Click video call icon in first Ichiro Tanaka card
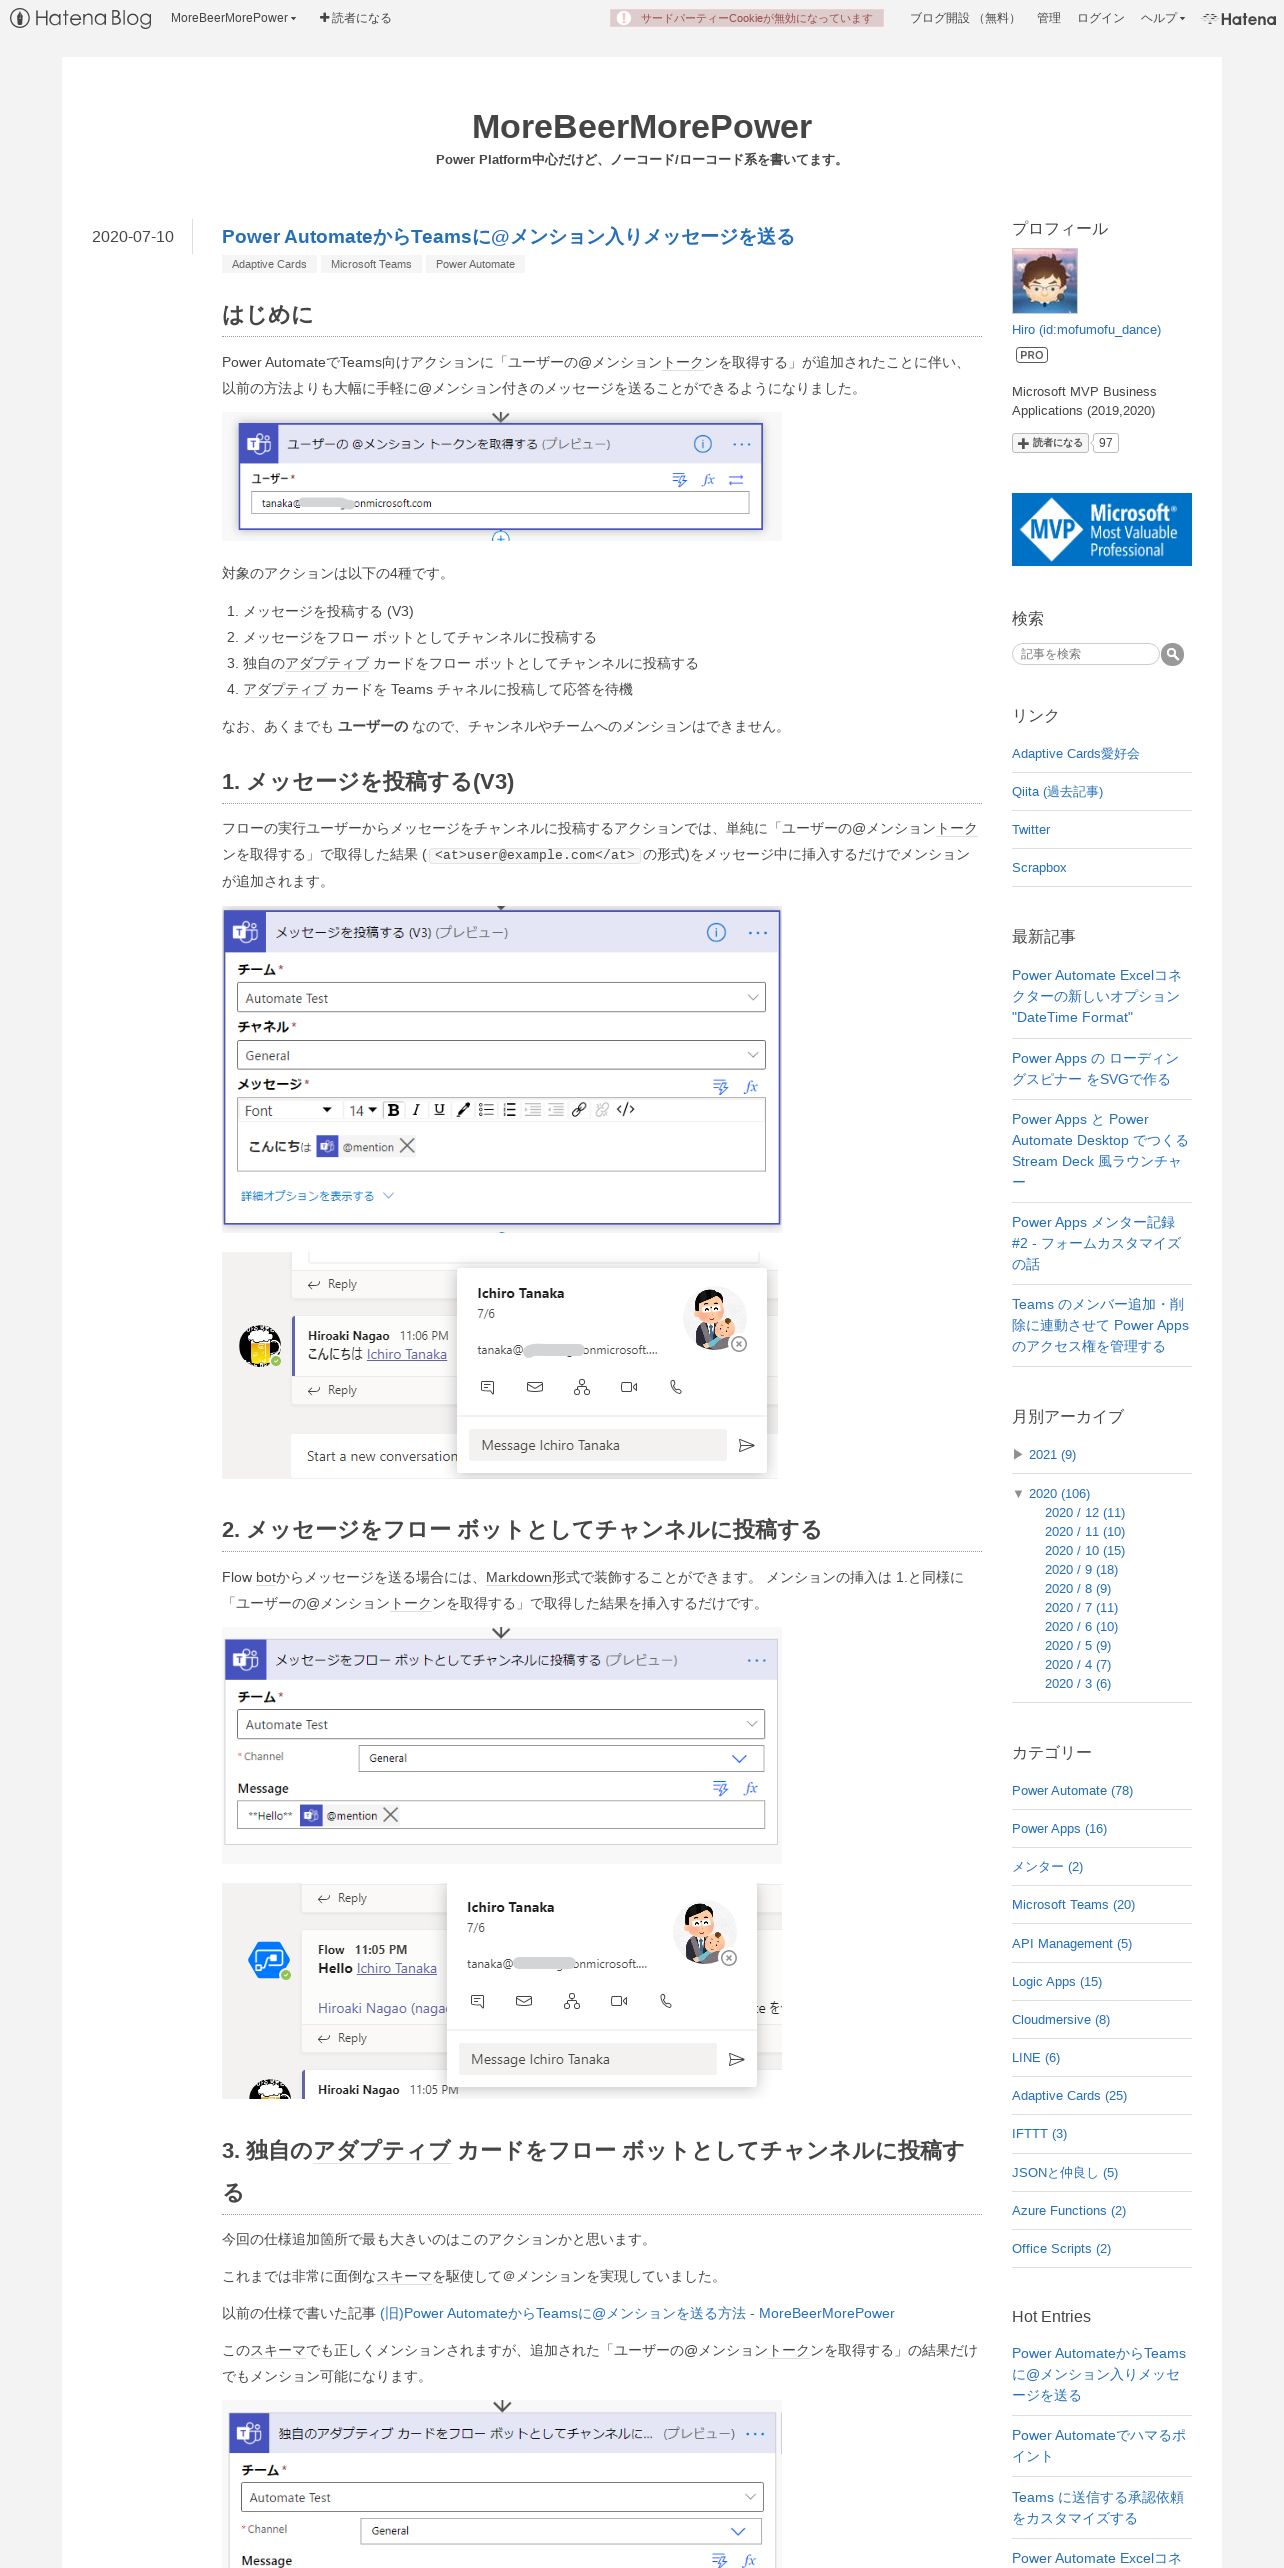 point(629,1387)
